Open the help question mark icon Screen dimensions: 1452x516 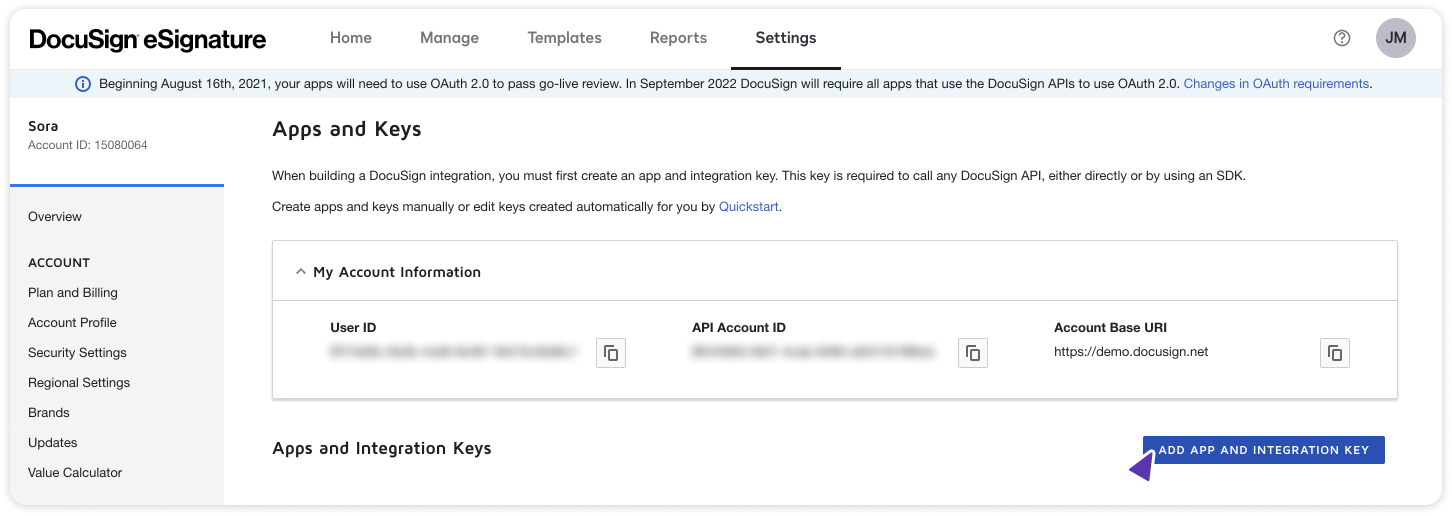1342,38
